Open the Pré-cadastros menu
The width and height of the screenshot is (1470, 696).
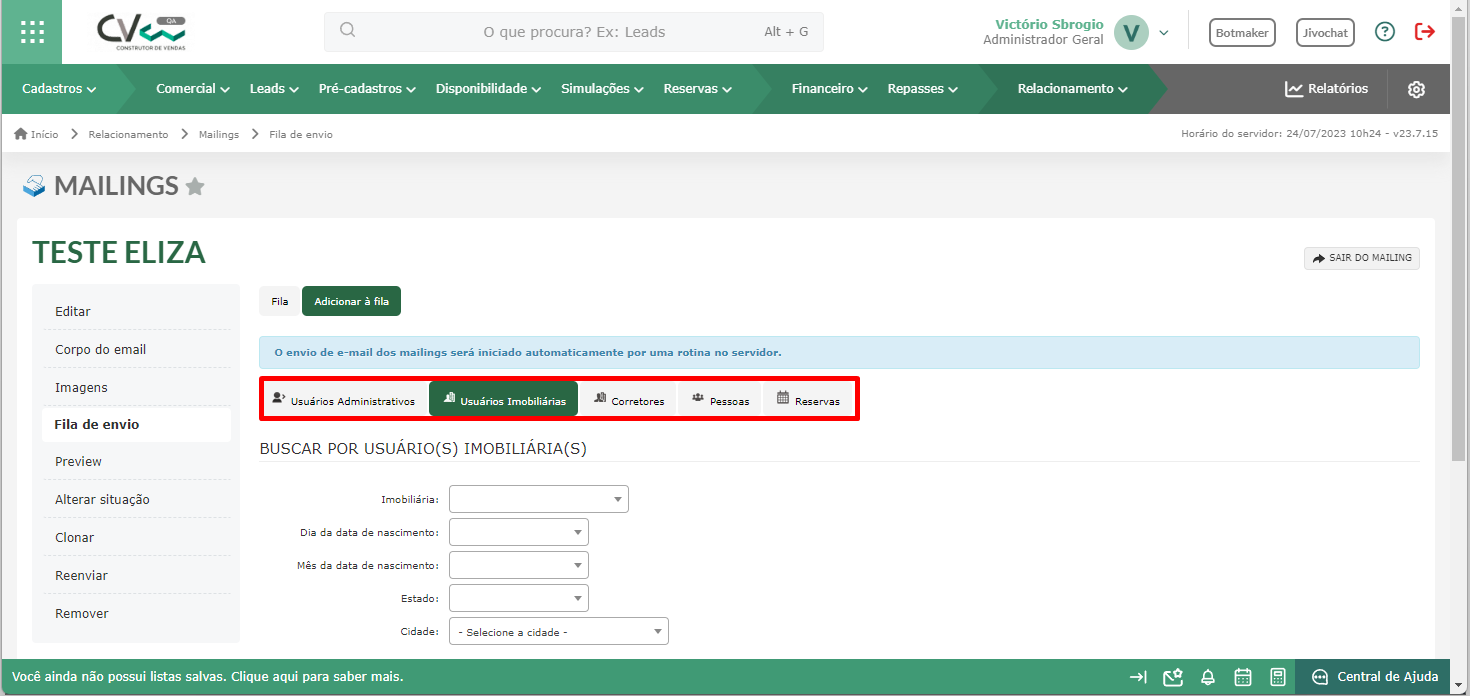367,89
